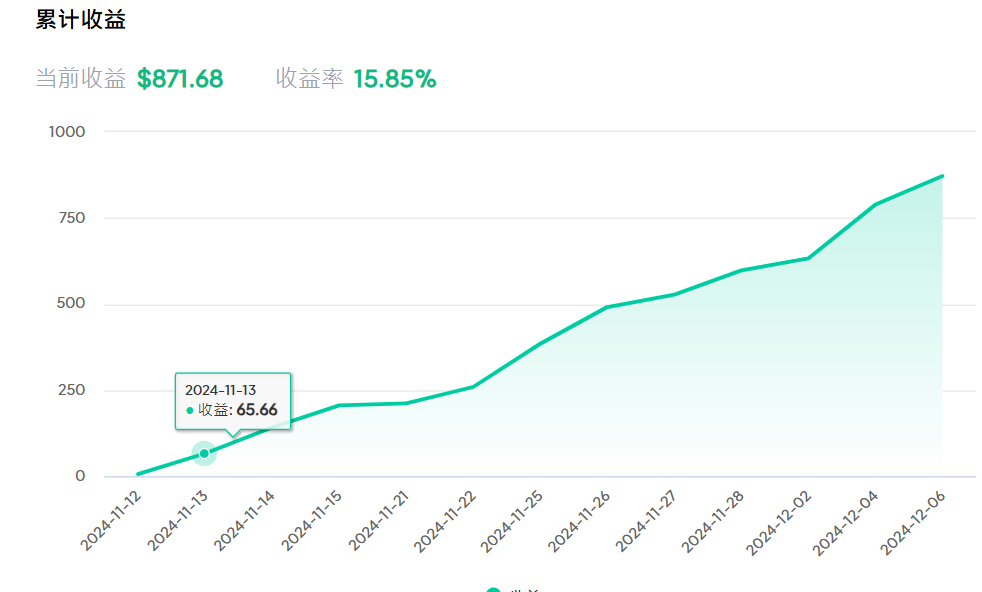
Task: Click the 2024-12-04 x-axis date label
Action: [x=848, y=520]
